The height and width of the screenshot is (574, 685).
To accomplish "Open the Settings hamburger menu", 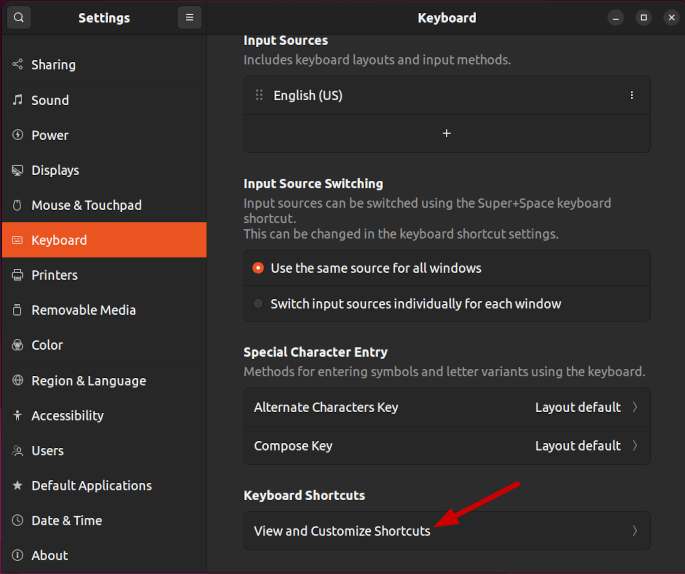I will pos(189,17).
